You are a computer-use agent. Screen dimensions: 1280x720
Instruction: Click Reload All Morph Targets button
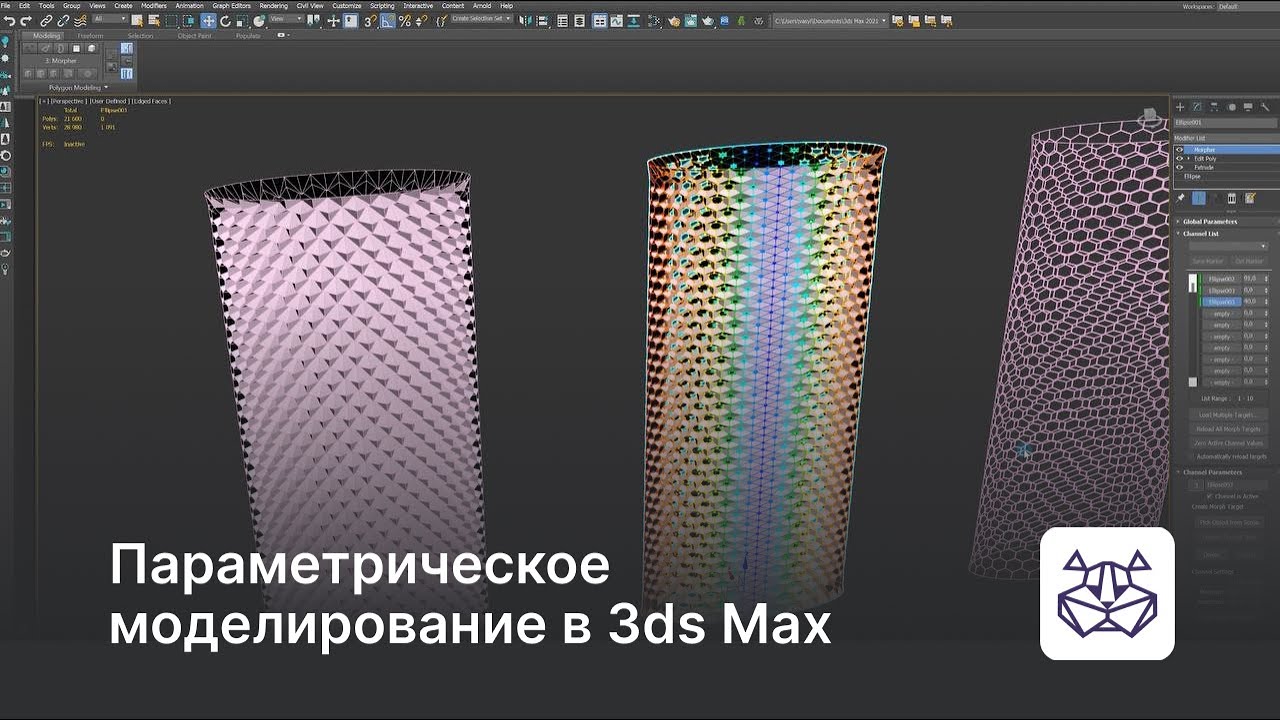point(1229,428)
